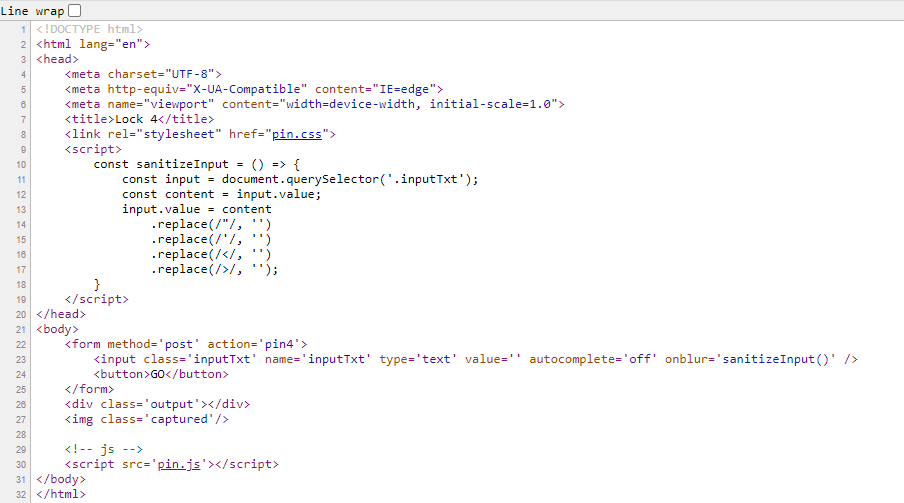The width and height of the screenshot is (904, 503).
Task: Click the "Line wrap" label text
Action: coord(32,11)
